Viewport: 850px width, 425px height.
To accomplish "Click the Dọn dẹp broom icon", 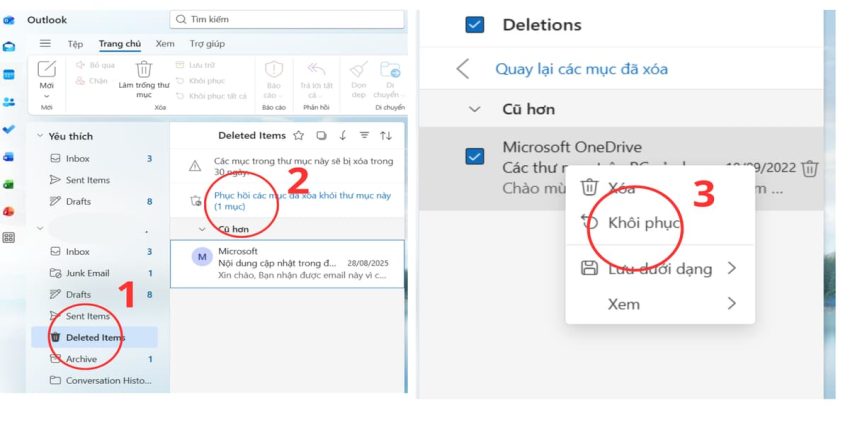I will click(x=359, y=69).
